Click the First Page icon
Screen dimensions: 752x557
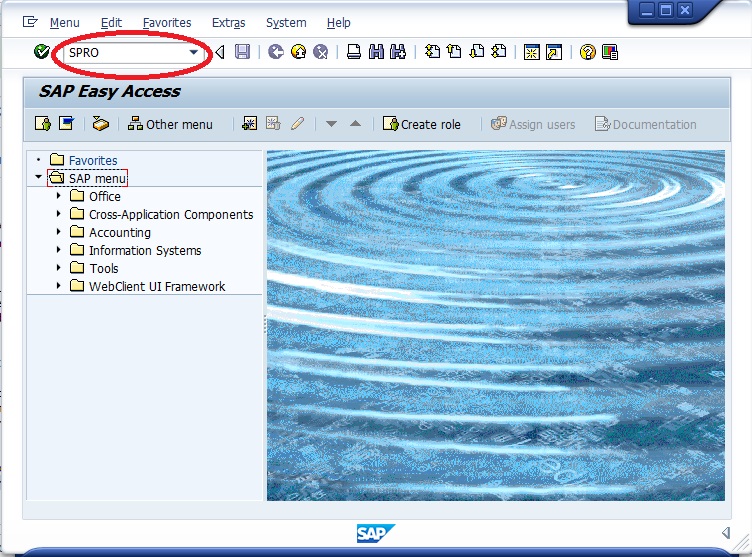[x=432, y=51]
